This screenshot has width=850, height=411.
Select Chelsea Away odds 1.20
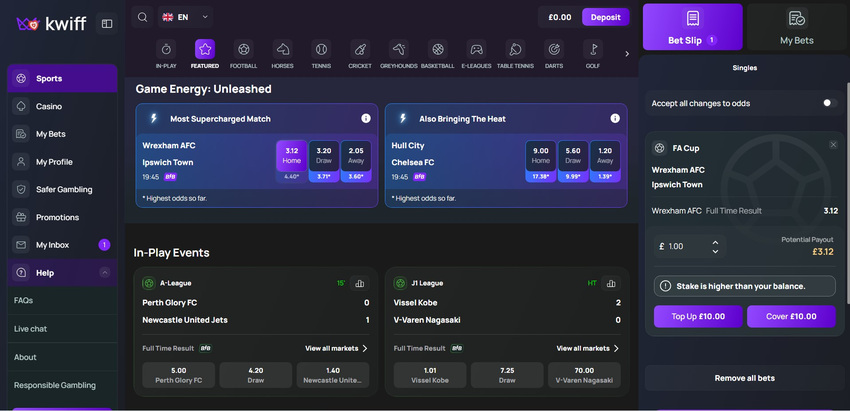(605, 156)
